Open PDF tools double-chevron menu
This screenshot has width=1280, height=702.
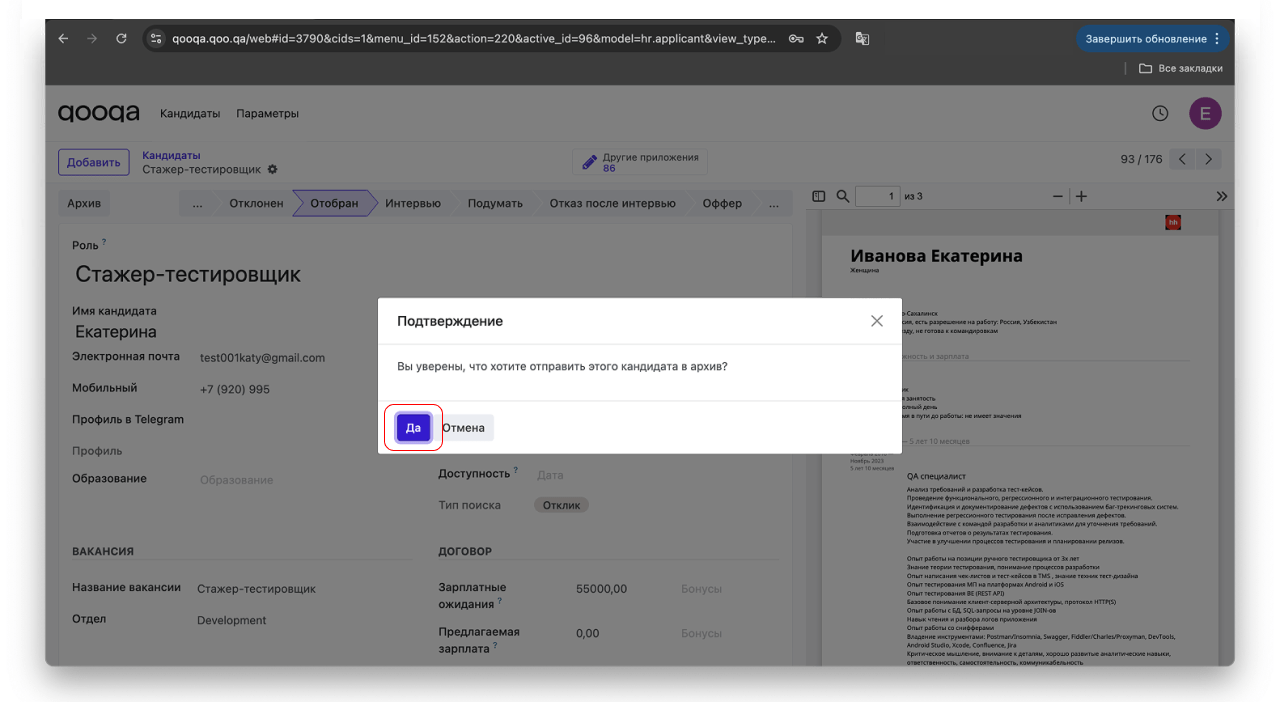pyautogui.click(x=1221, y=196)
